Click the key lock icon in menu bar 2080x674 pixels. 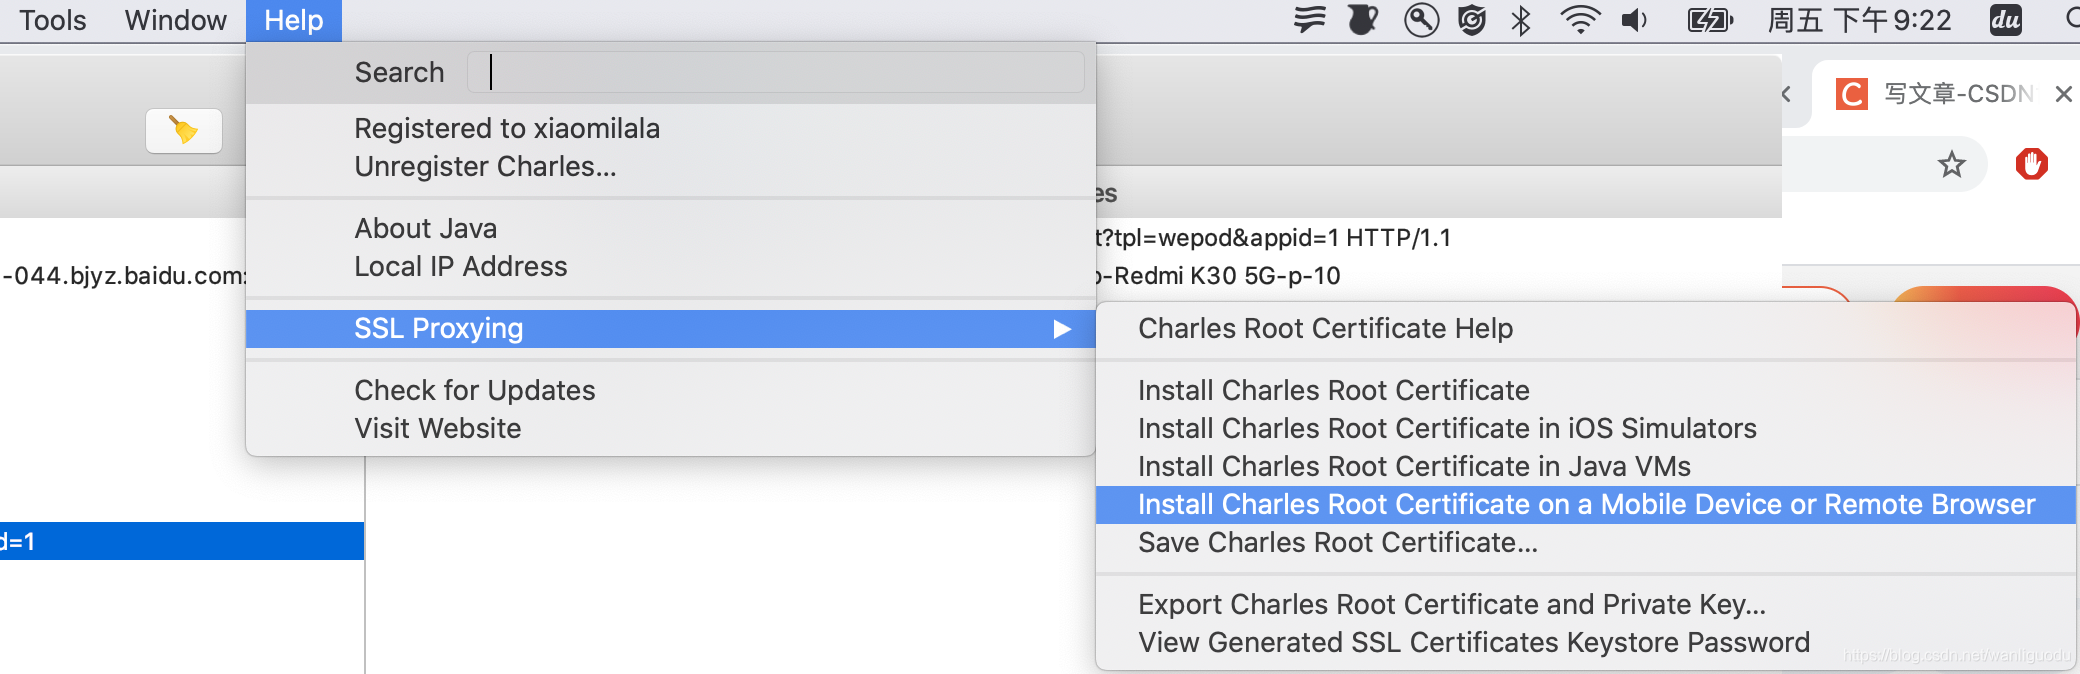coord(1421,20)
